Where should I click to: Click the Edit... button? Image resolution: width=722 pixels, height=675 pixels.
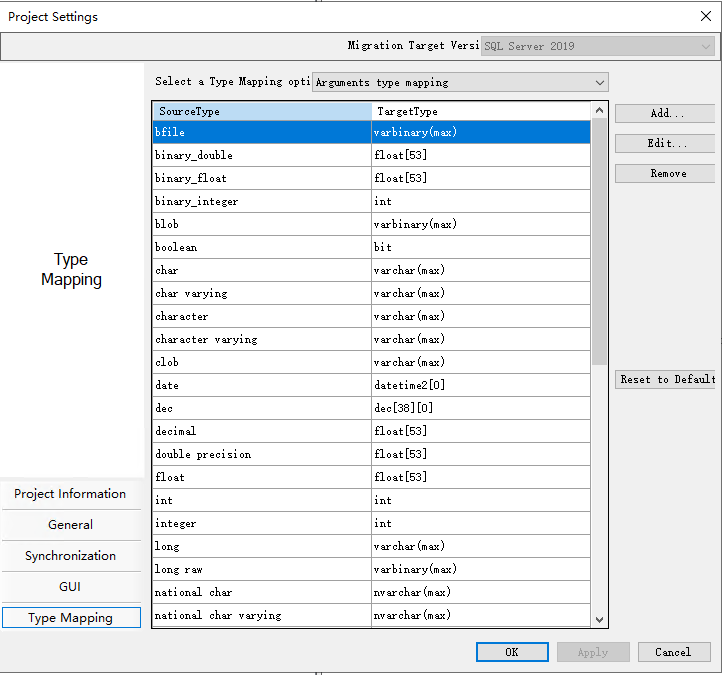point(666,143)
